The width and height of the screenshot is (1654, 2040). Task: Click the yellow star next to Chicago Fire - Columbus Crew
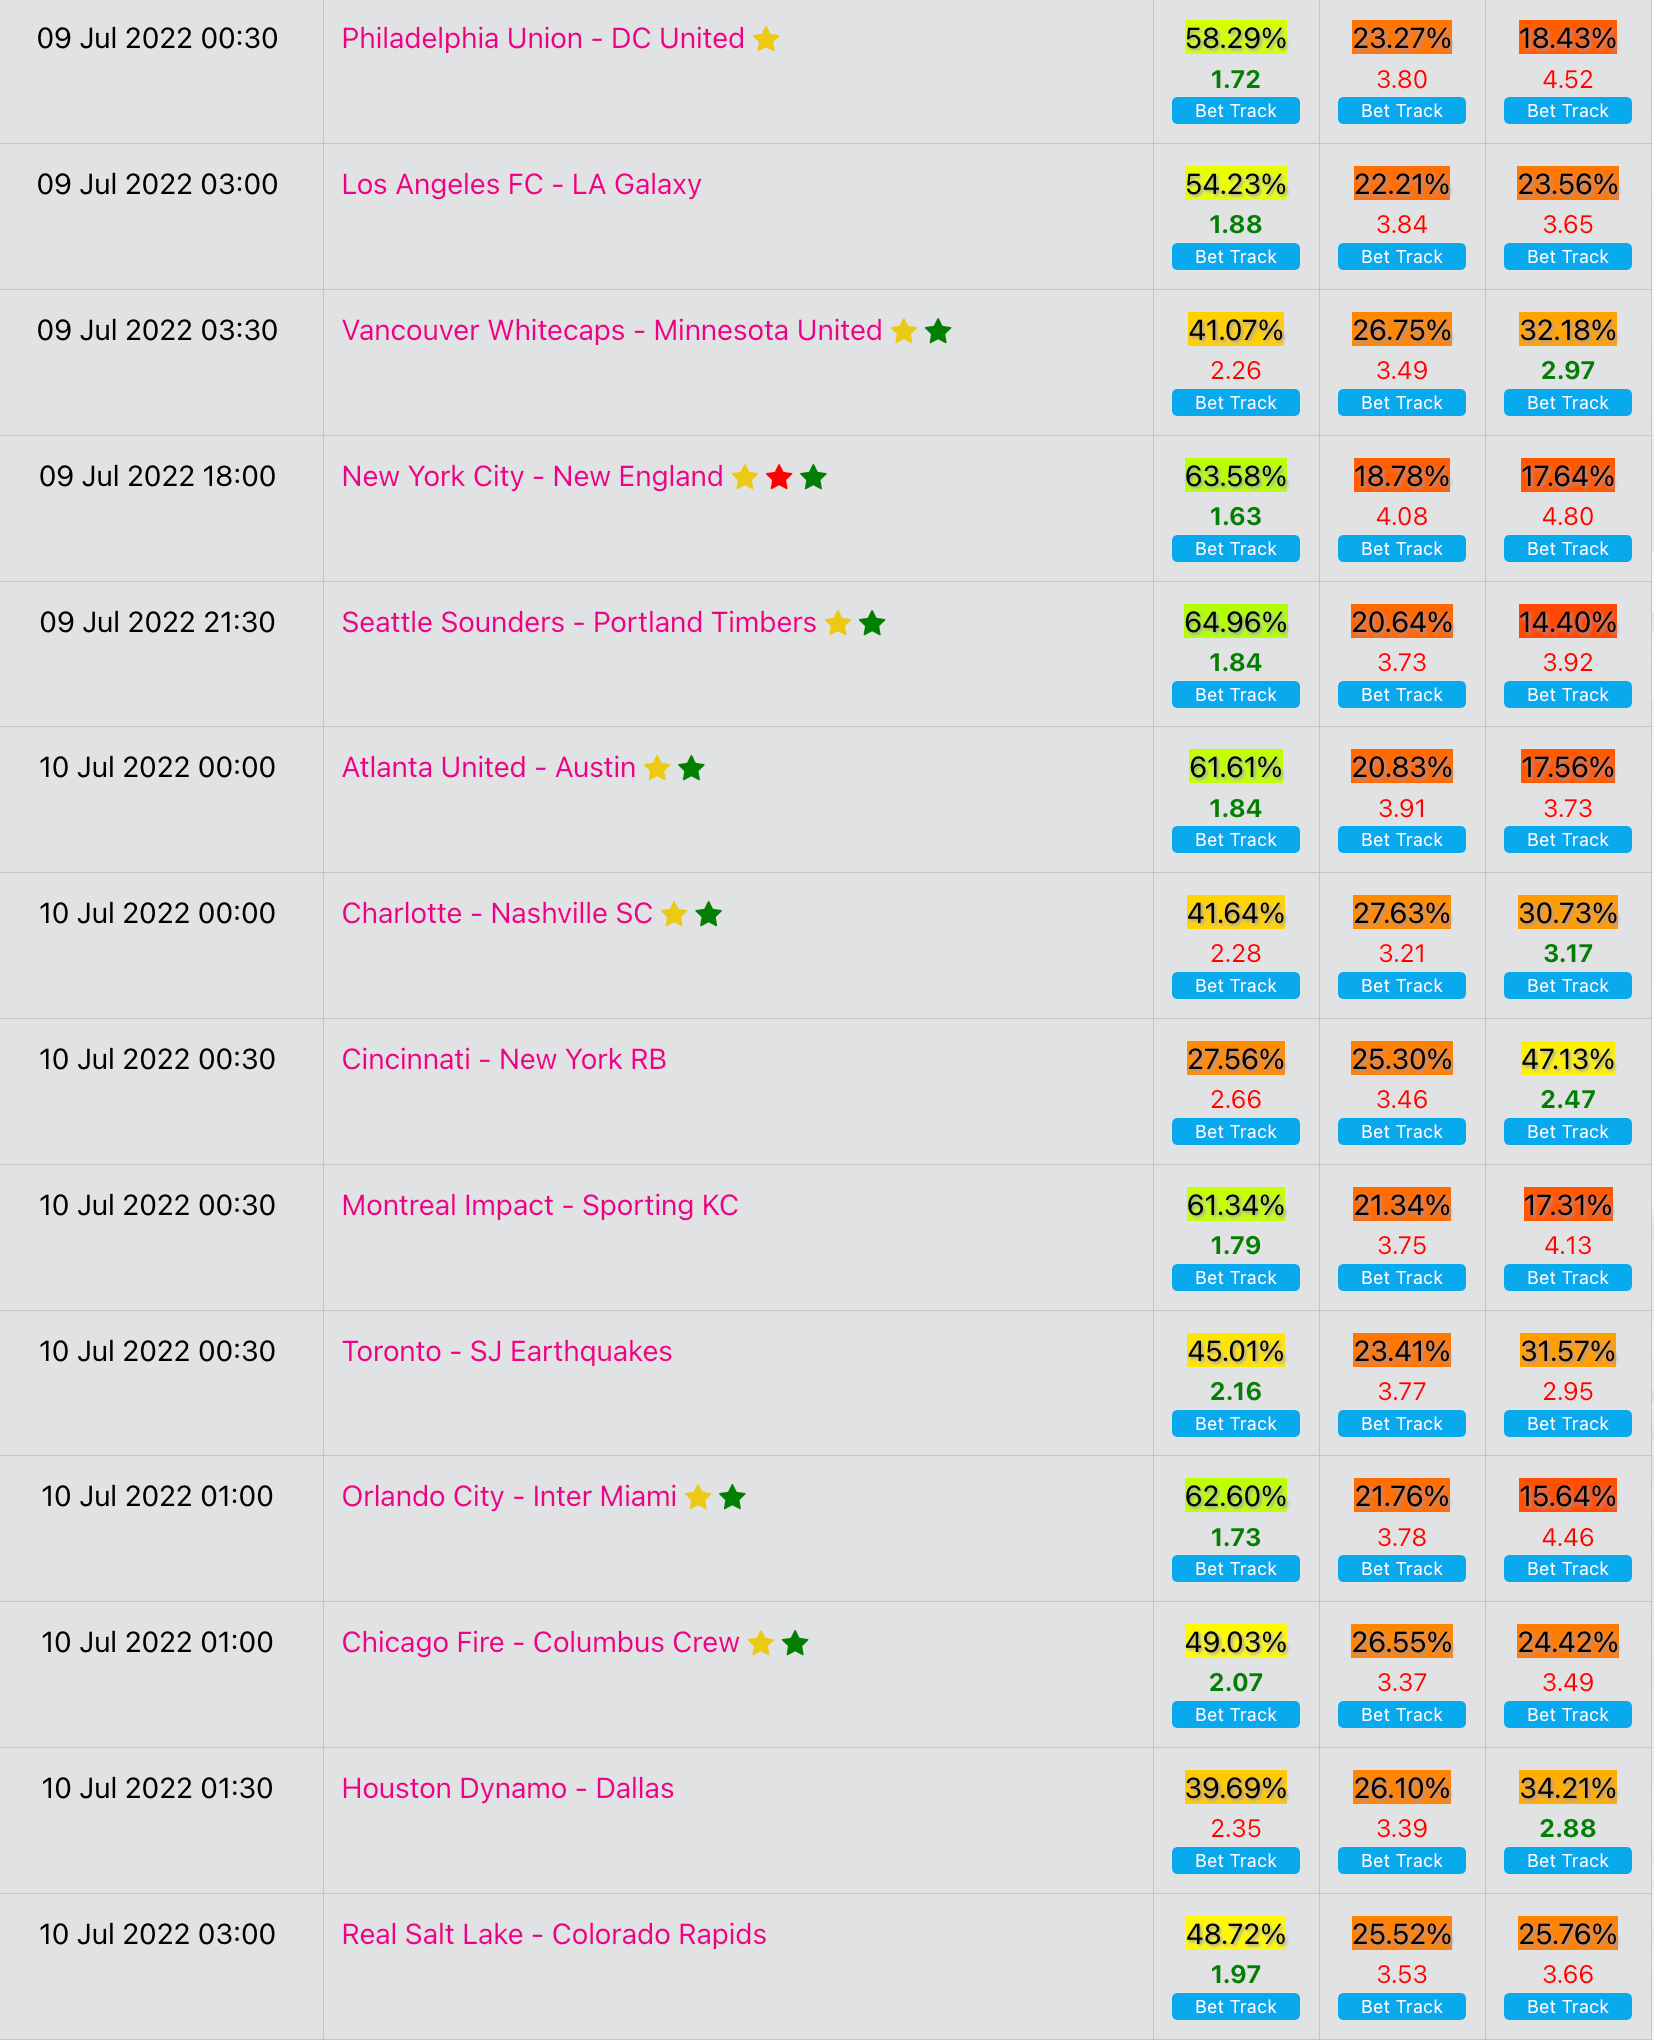(x=761, y=1643)
